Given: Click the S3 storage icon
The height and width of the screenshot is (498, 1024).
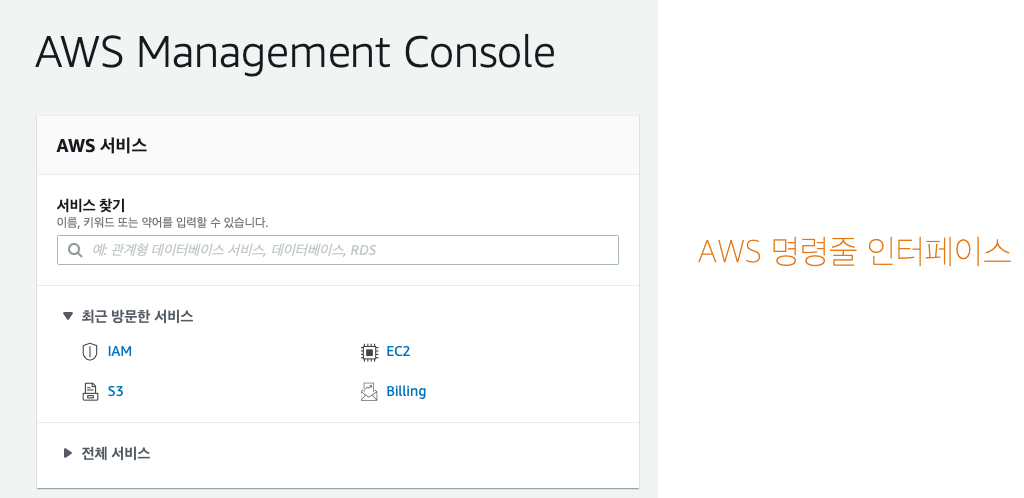Looking at the screenshot, I should (89, 392).
